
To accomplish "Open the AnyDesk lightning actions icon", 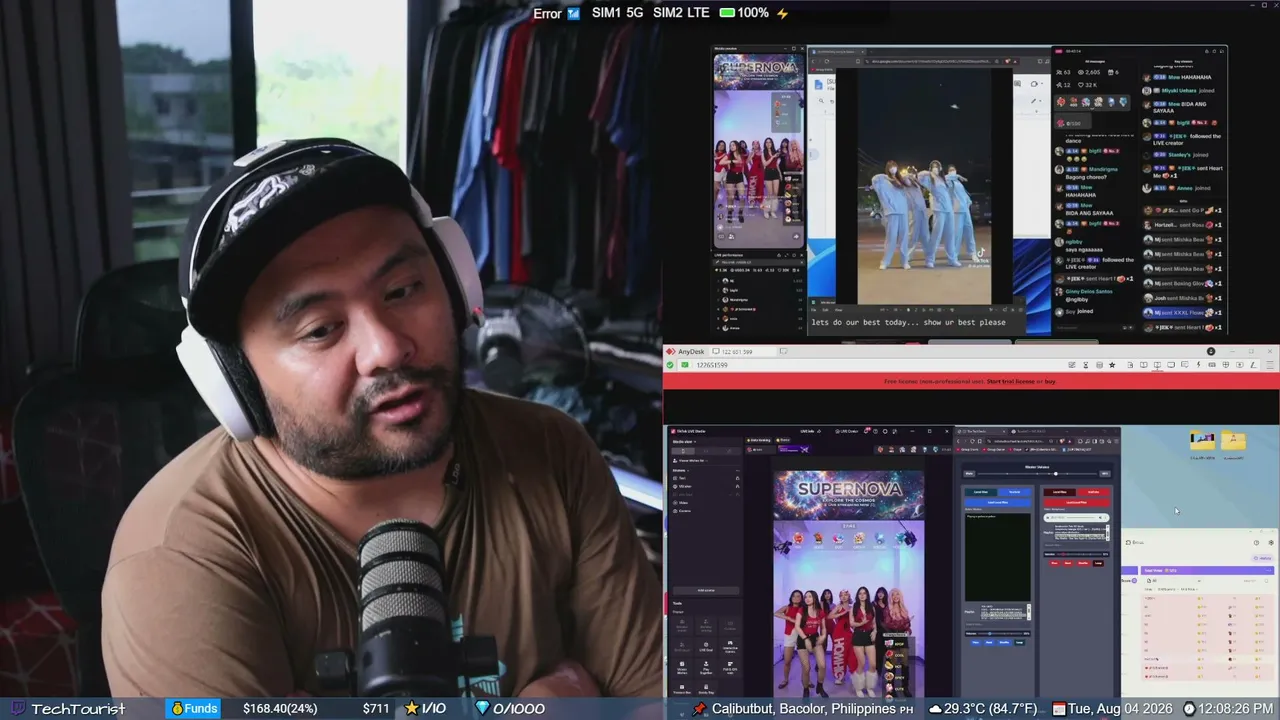I will 1197,365.
